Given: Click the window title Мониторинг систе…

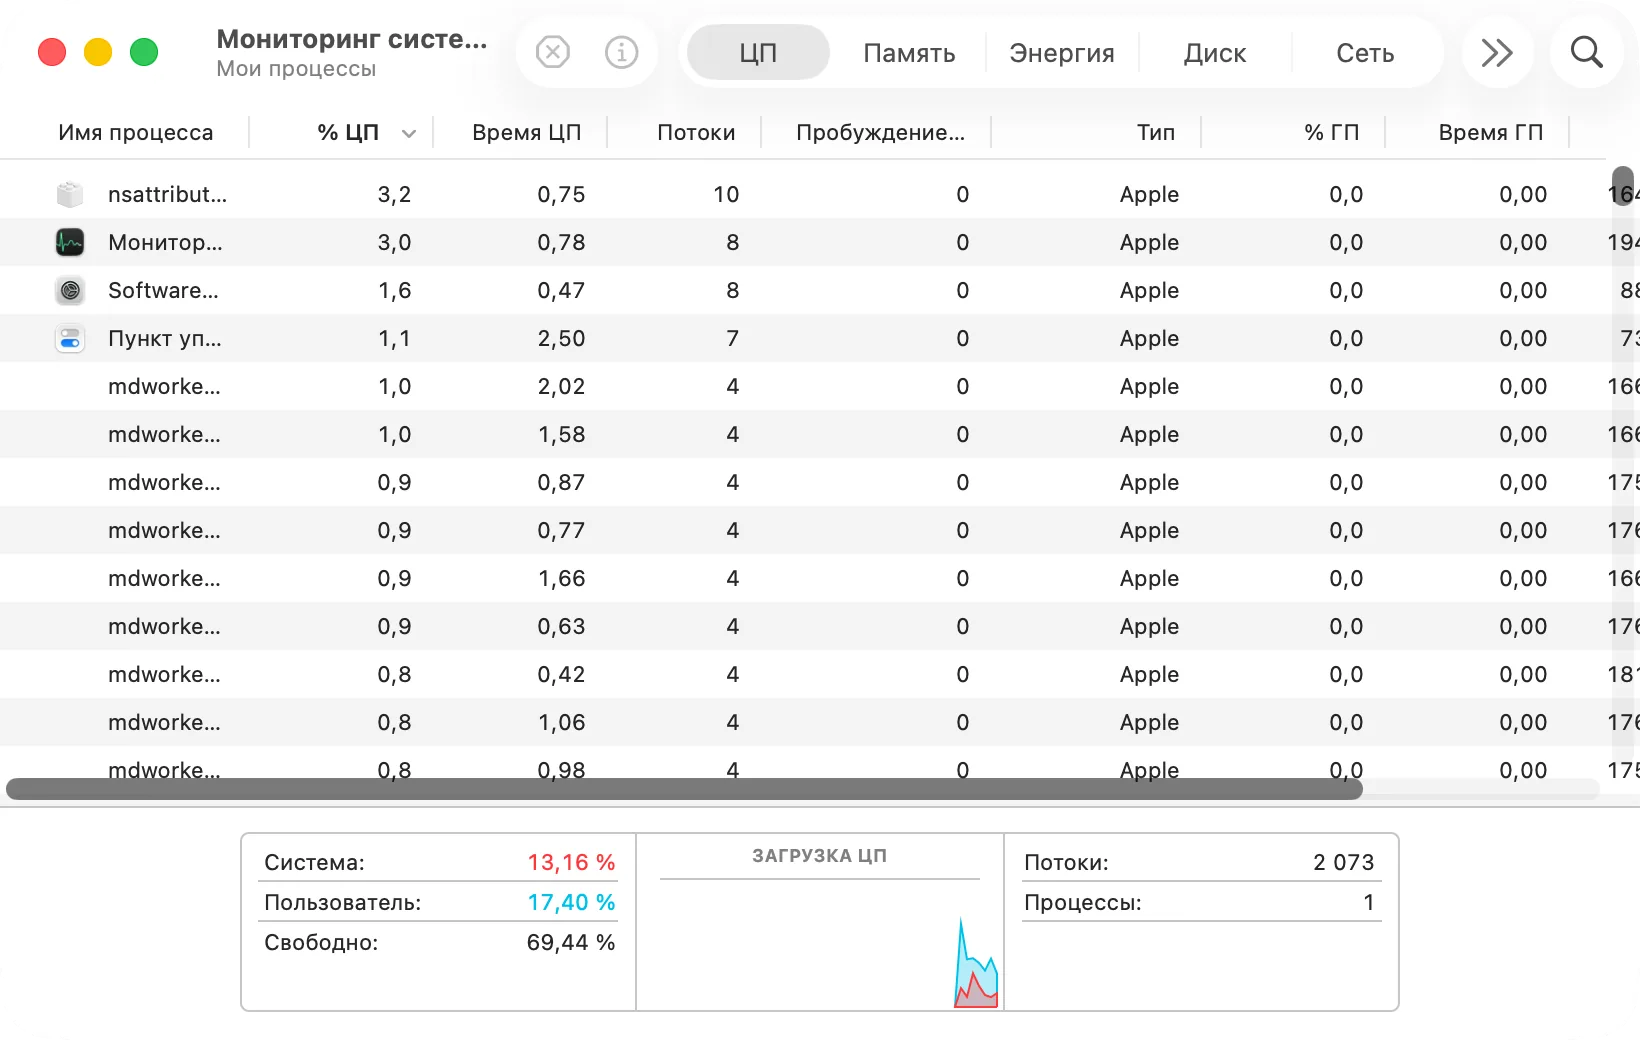Looking at the screenshot, I should [x=352, y=39].
